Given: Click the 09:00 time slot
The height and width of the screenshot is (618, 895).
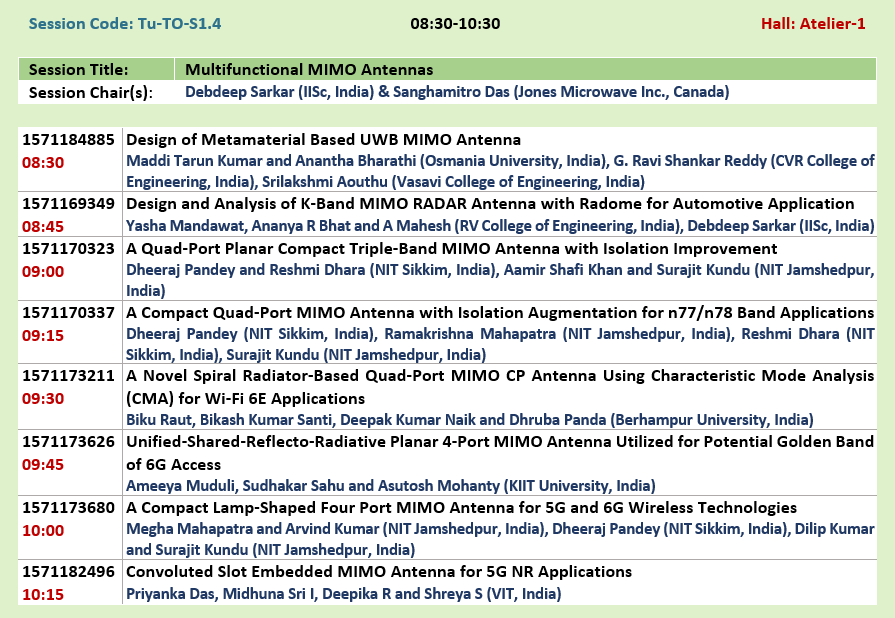Looking at the screenshot, I should (41, 270).
